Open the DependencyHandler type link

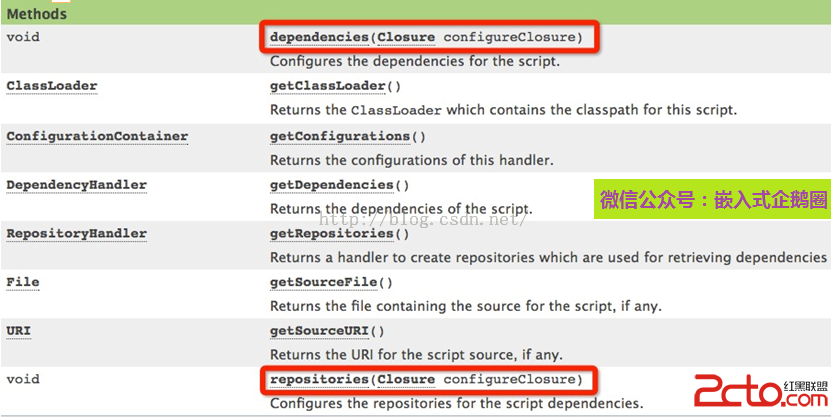[x=77, y=185]
